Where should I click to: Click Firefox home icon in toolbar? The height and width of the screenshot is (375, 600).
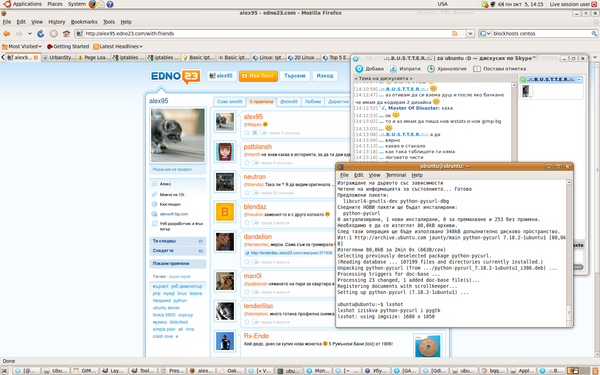[x=66, y=34]
